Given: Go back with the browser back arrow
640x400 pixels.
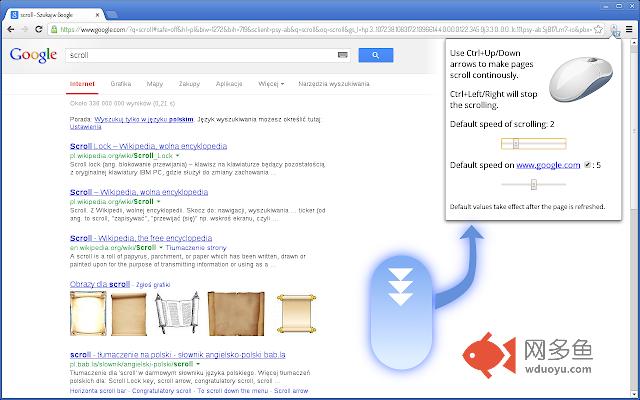Looking at the screenshot, I should [11, 29].
